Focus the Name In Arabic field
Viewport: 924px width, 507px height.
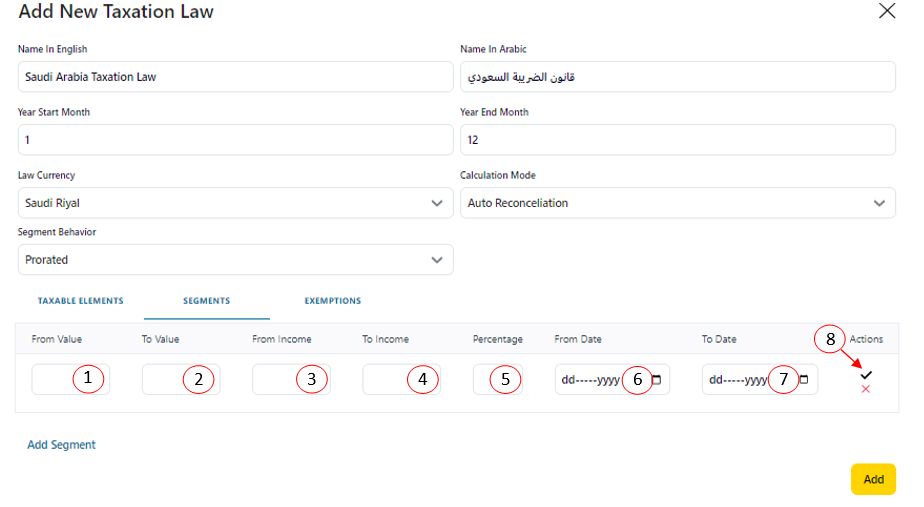pyautogui.click(x=677, y=77)
